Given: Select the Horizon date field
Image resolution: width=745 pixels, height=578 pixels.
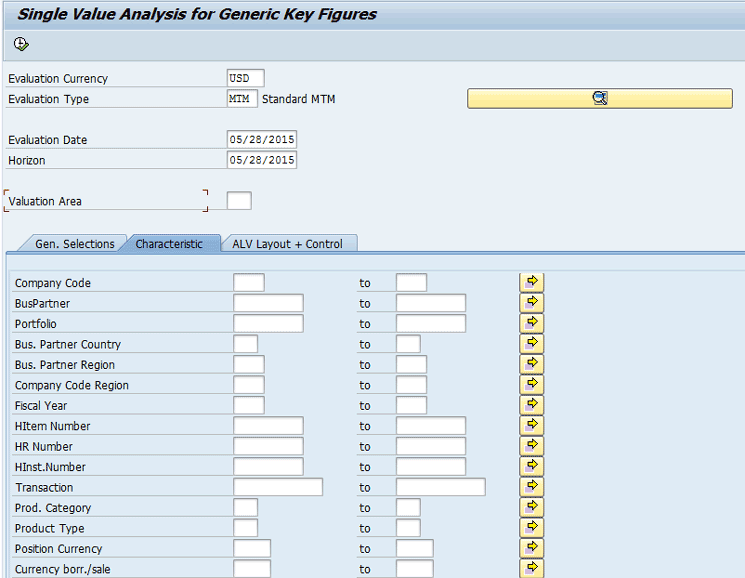Looking at the screenshot, I should [x=262, y=160].
